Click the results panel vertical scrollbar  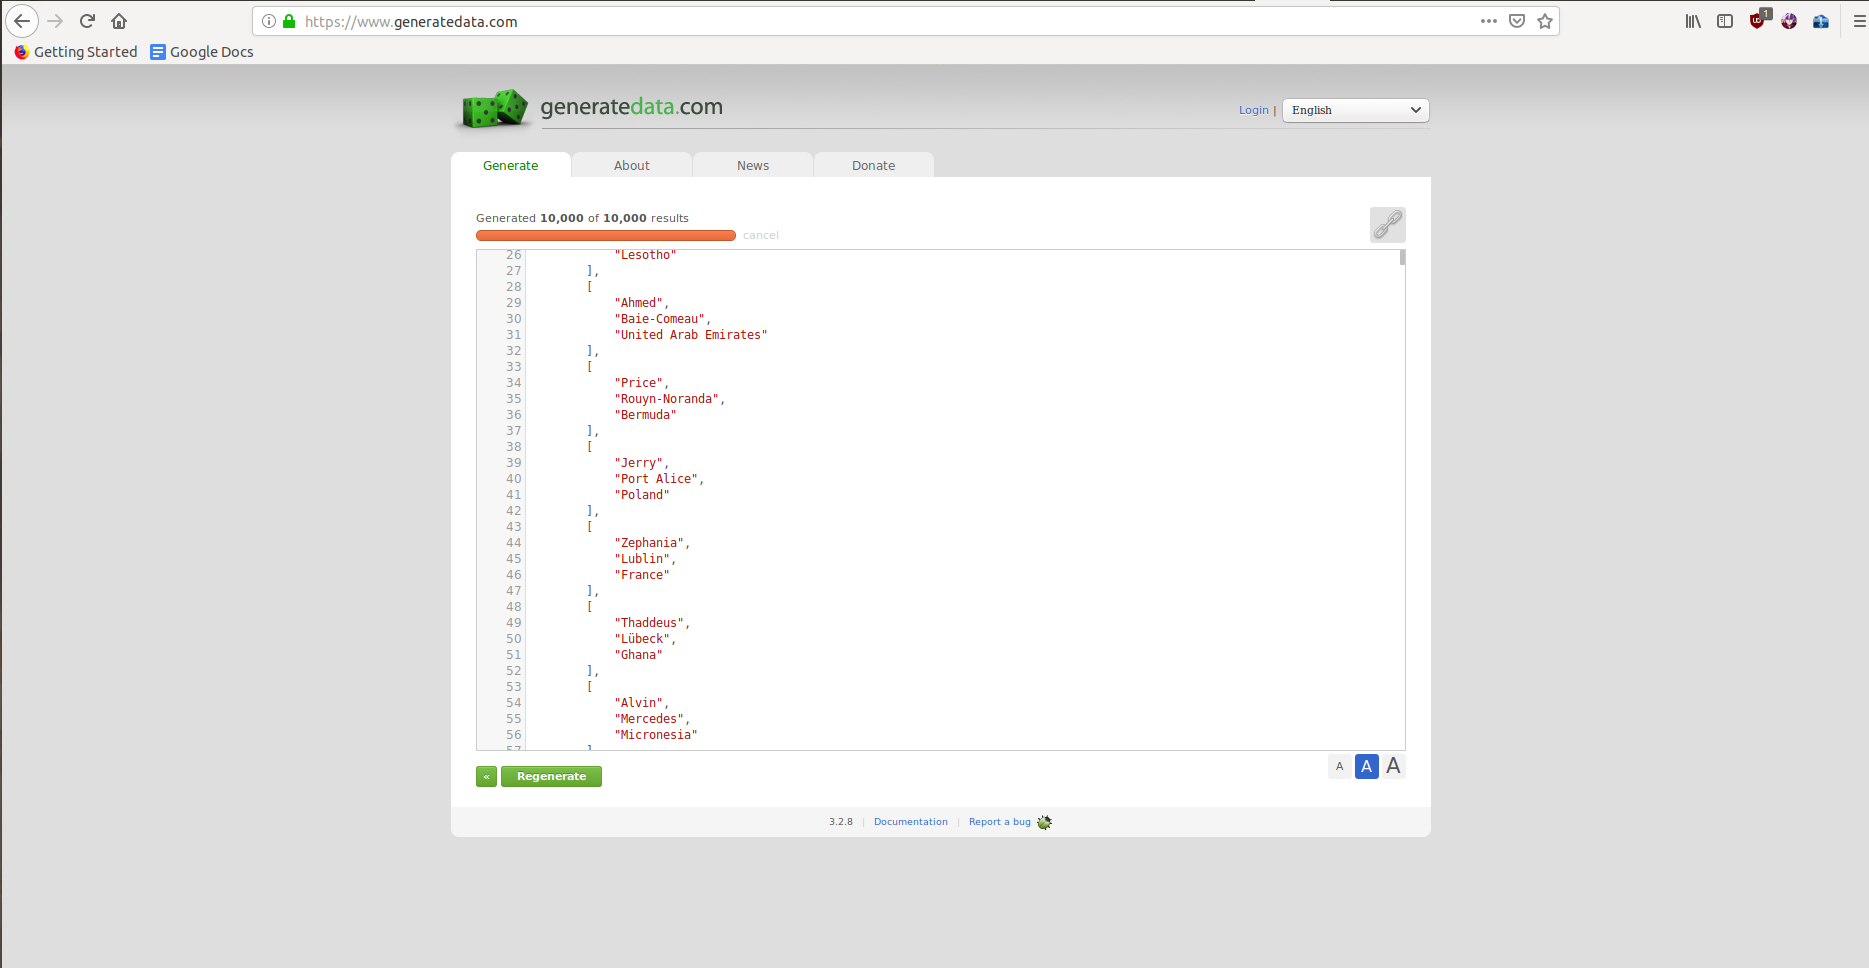point(1403,258)
